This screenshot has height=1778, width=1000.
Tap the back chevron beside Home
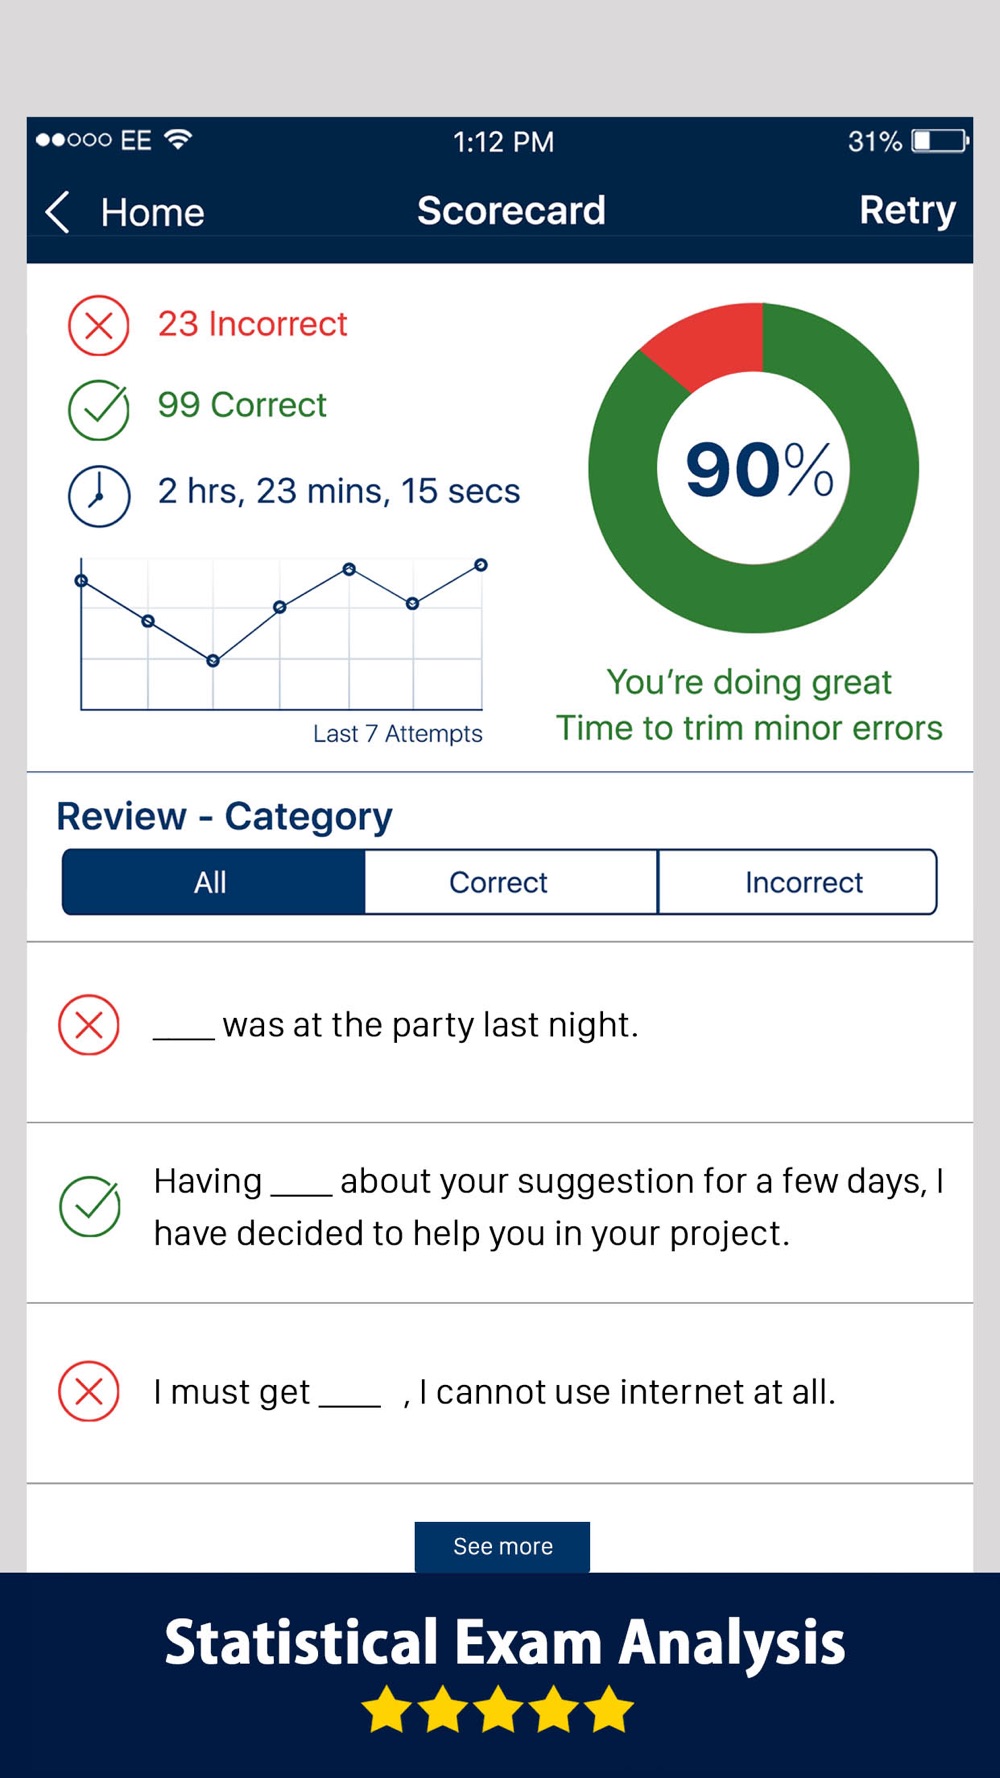(58, 212)
